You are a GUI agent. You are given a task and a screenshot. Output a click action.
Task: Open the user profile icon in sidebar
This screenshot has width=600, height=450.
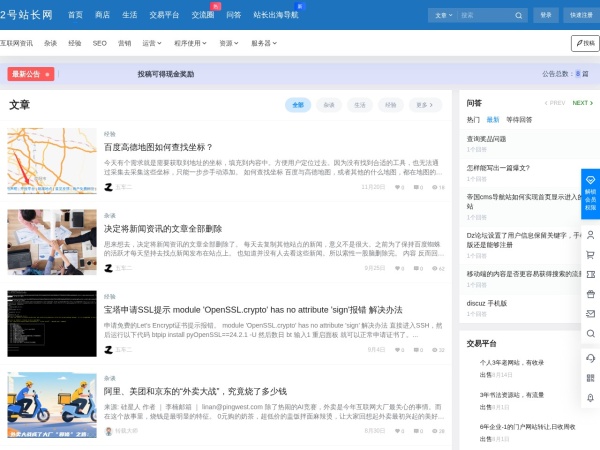(x=590, y=235)
